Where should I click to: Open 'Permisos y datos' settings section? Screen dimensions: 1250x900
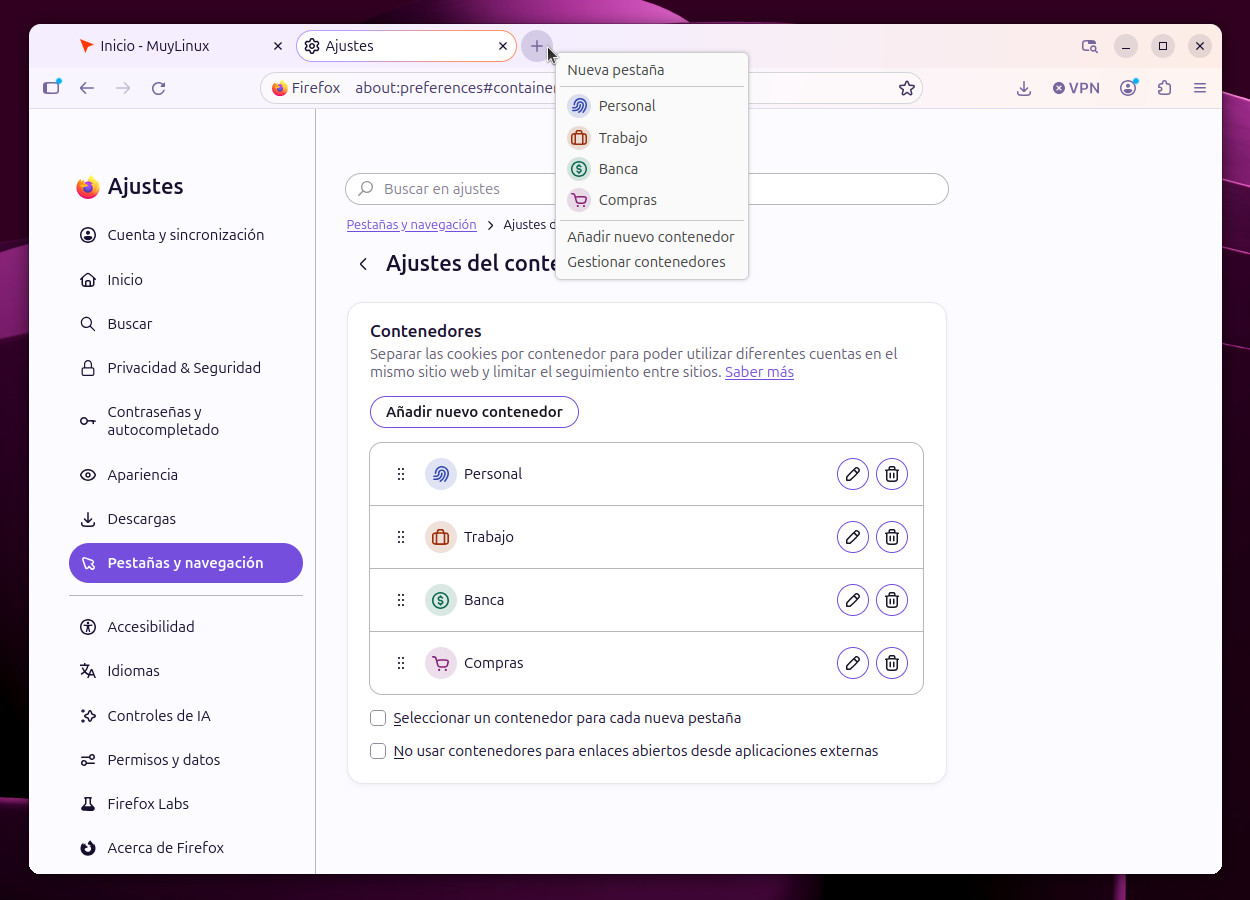pos(186,760)
